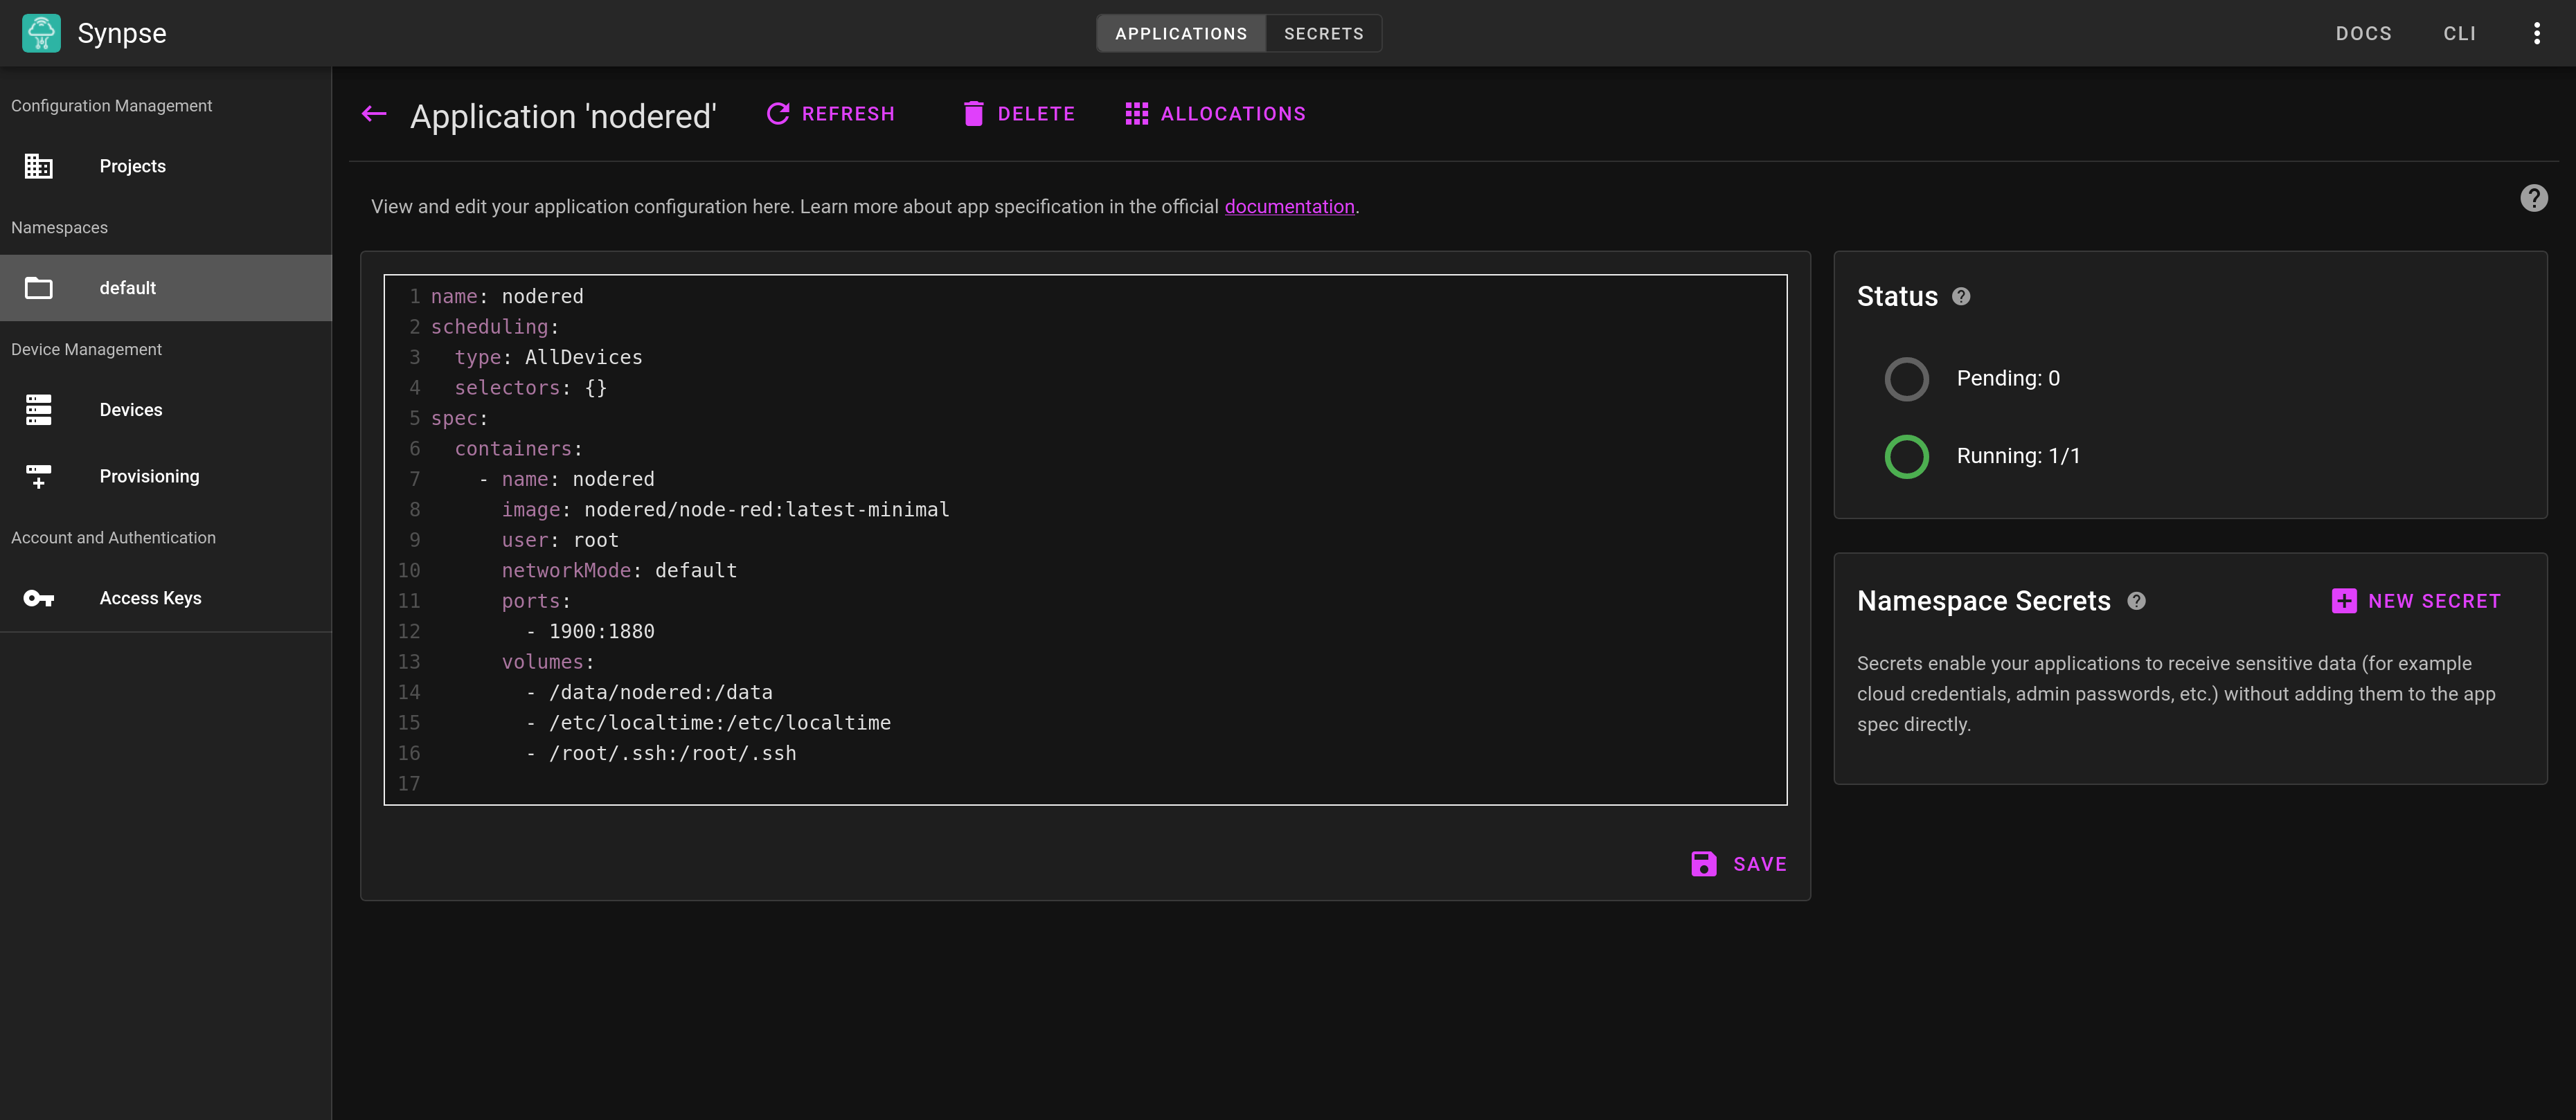Delete the nodered application

pyautogui.click(x=1018, y=113)
